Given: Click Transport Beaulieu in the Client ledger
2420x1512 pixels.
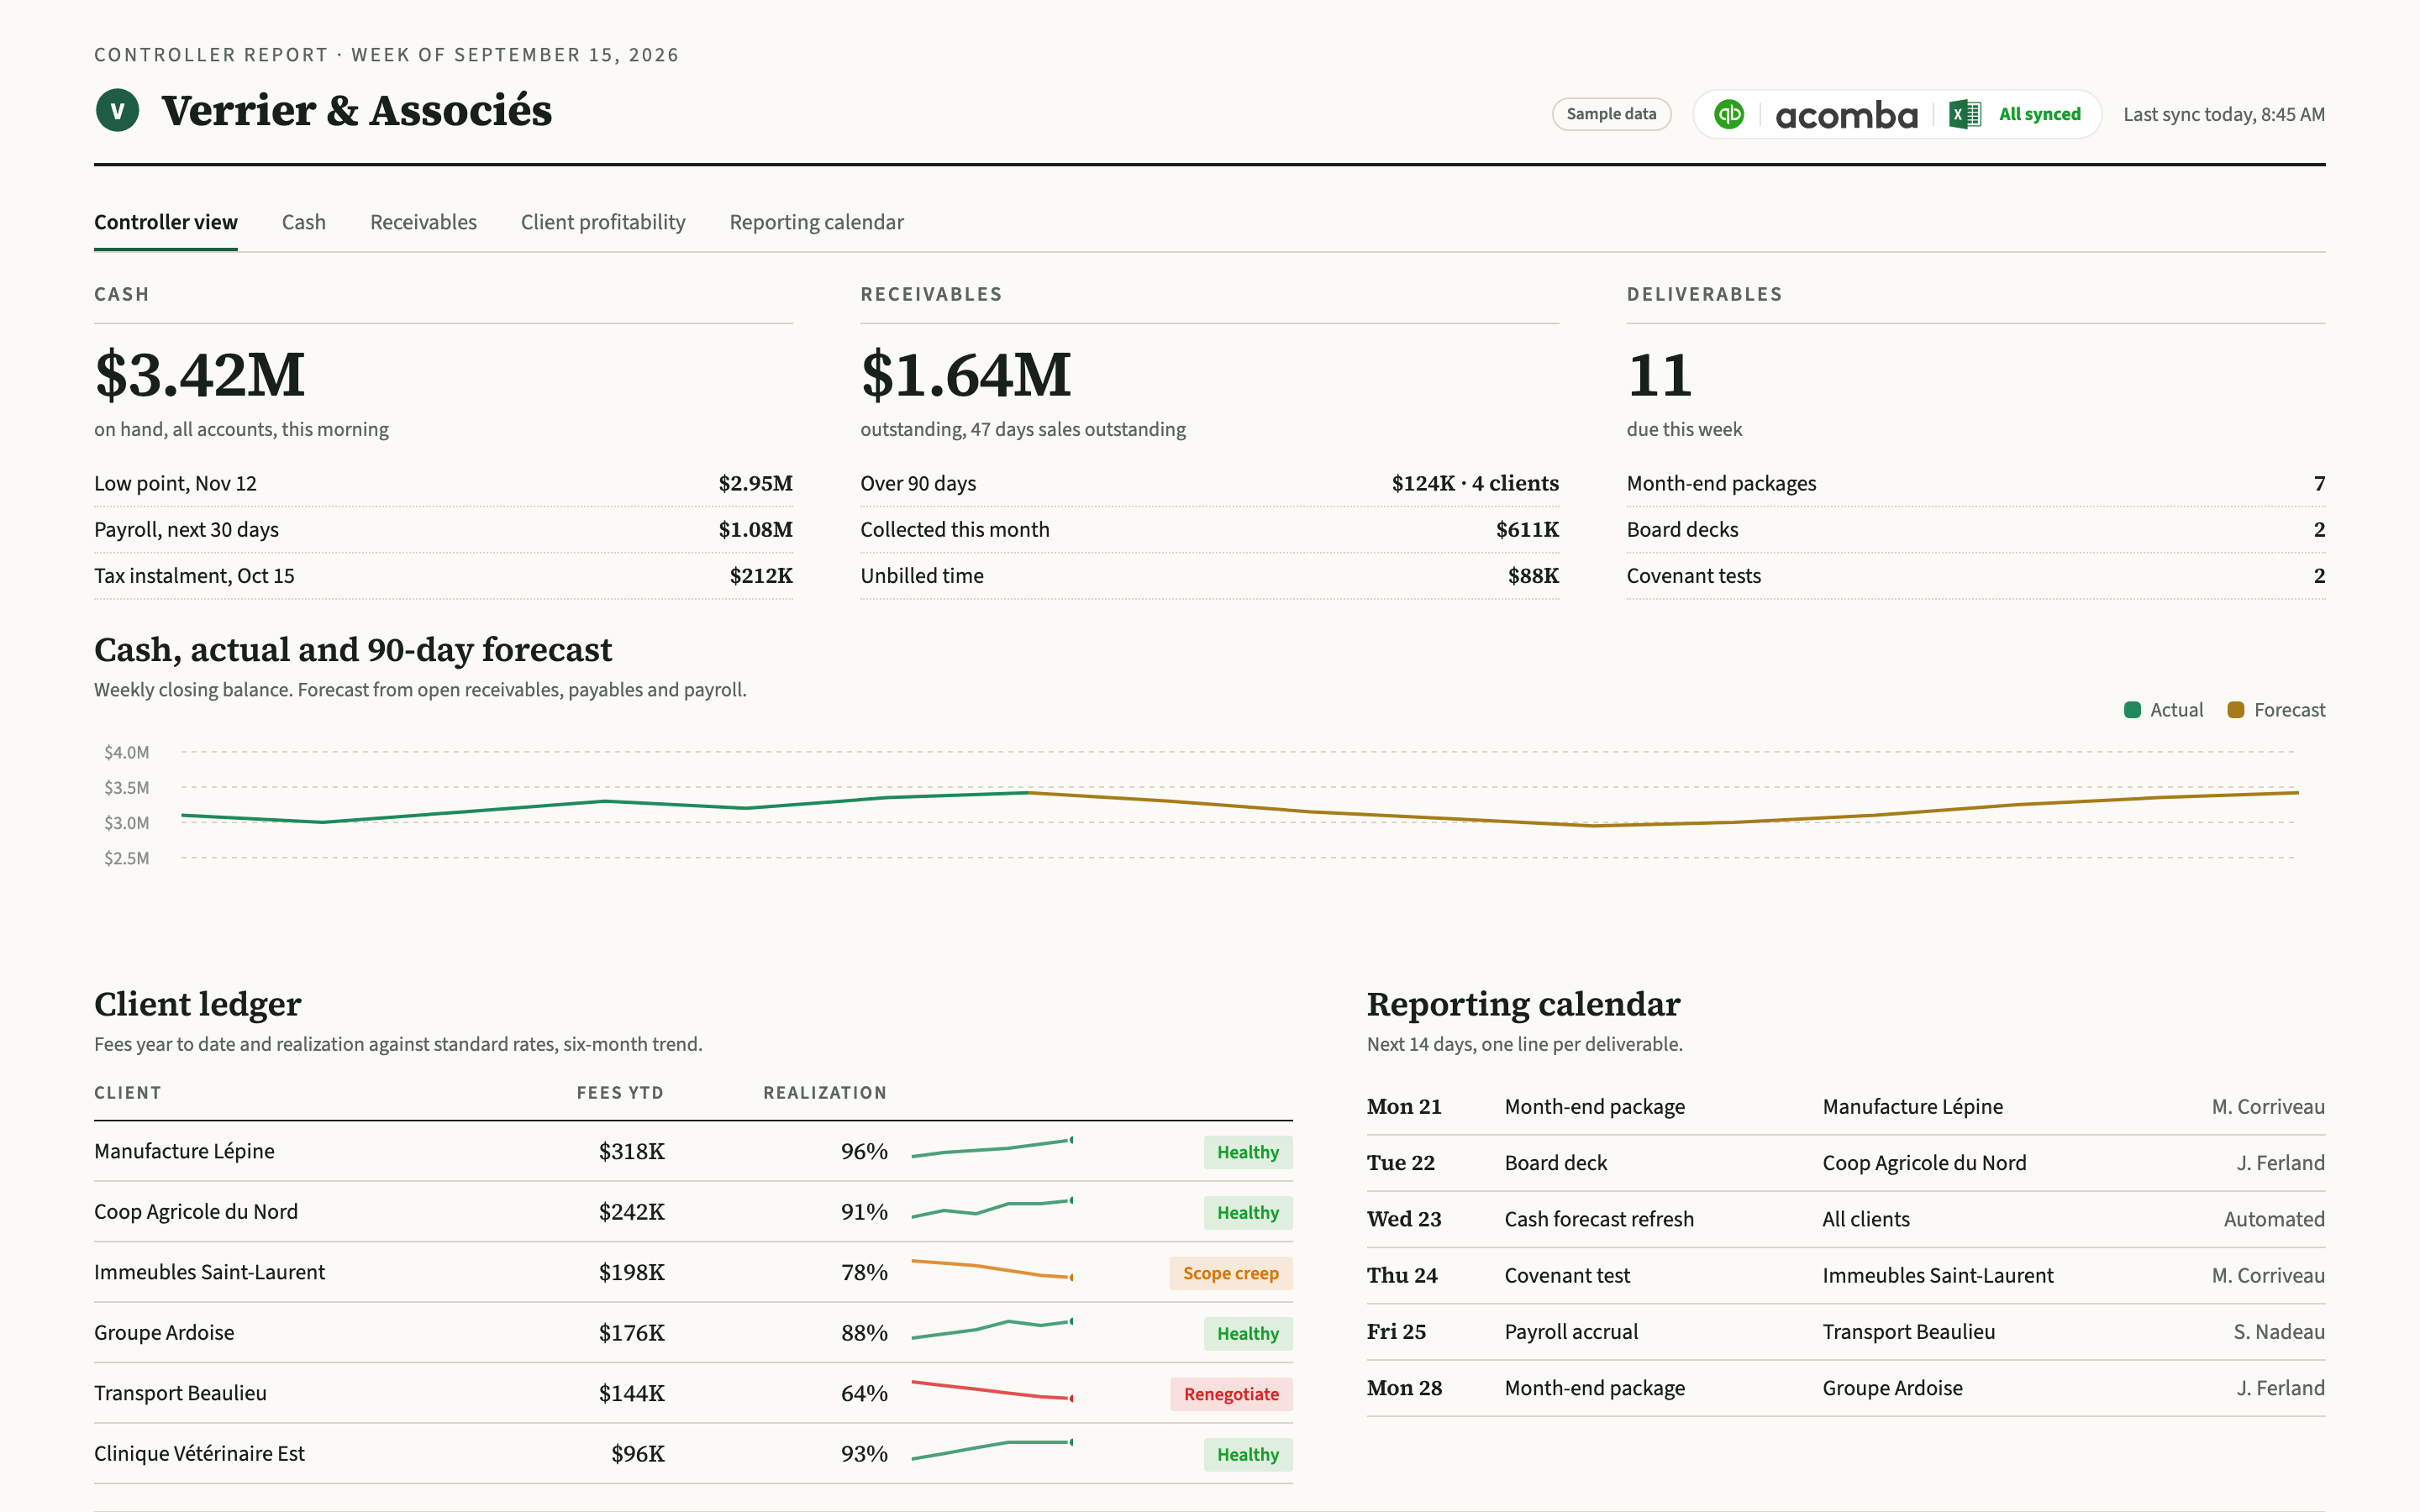Looking at the screenshot, I should coord(180,1394).
